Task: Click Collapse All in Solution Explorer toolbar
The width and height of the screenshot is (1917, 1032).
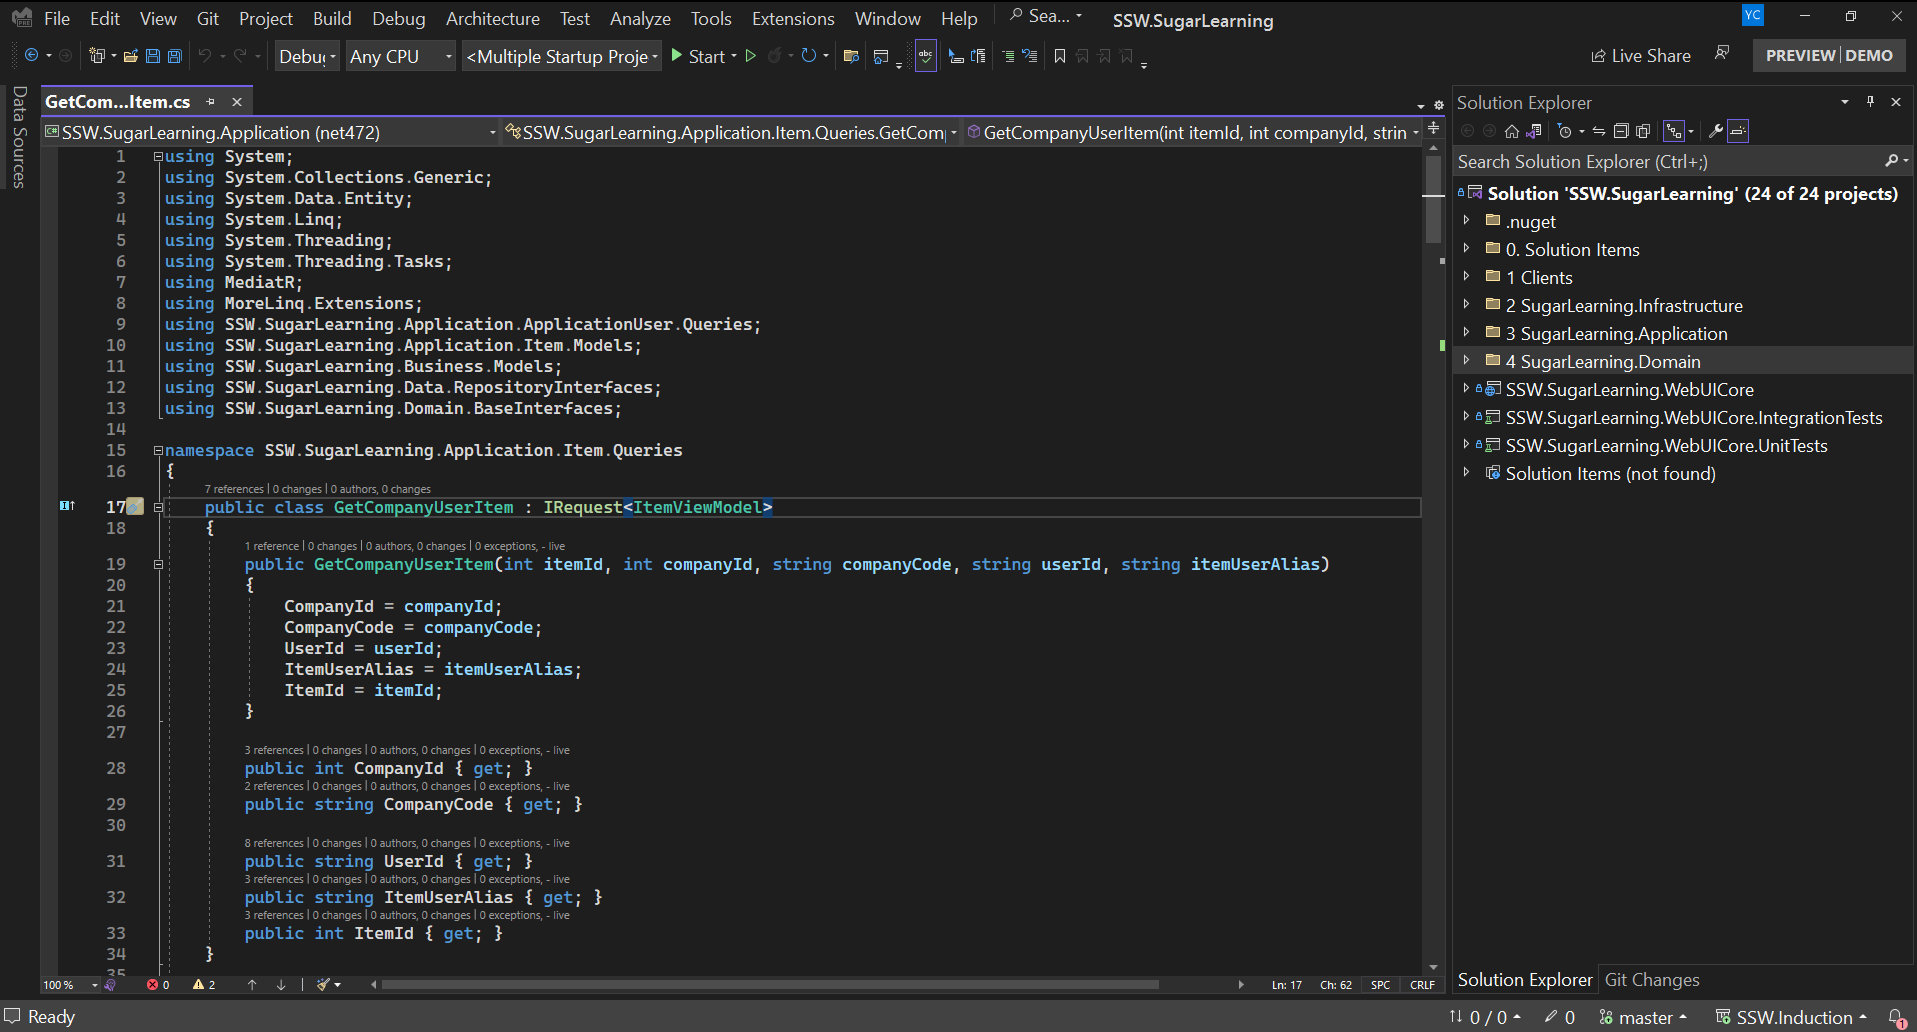Action: pos(1621,131)
